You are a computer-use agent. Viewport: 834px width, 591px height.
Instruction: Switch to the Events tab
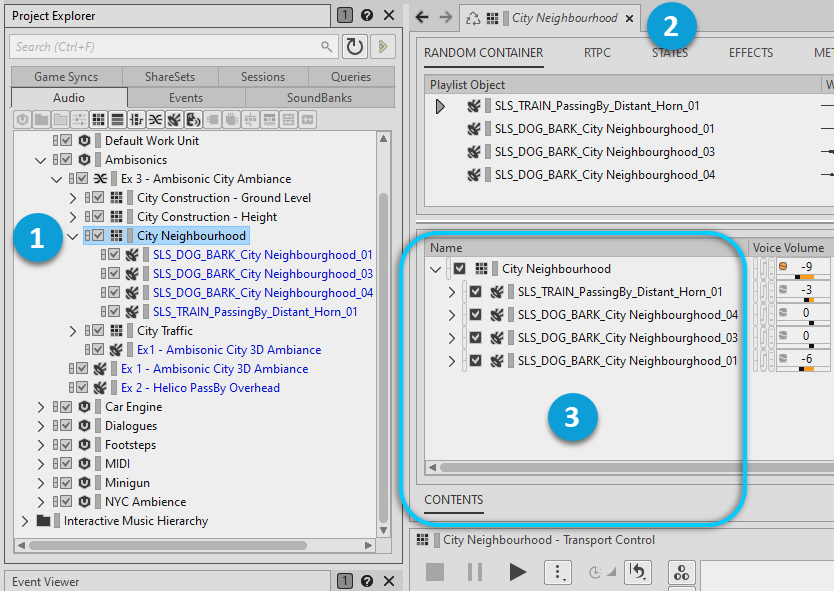186,98
